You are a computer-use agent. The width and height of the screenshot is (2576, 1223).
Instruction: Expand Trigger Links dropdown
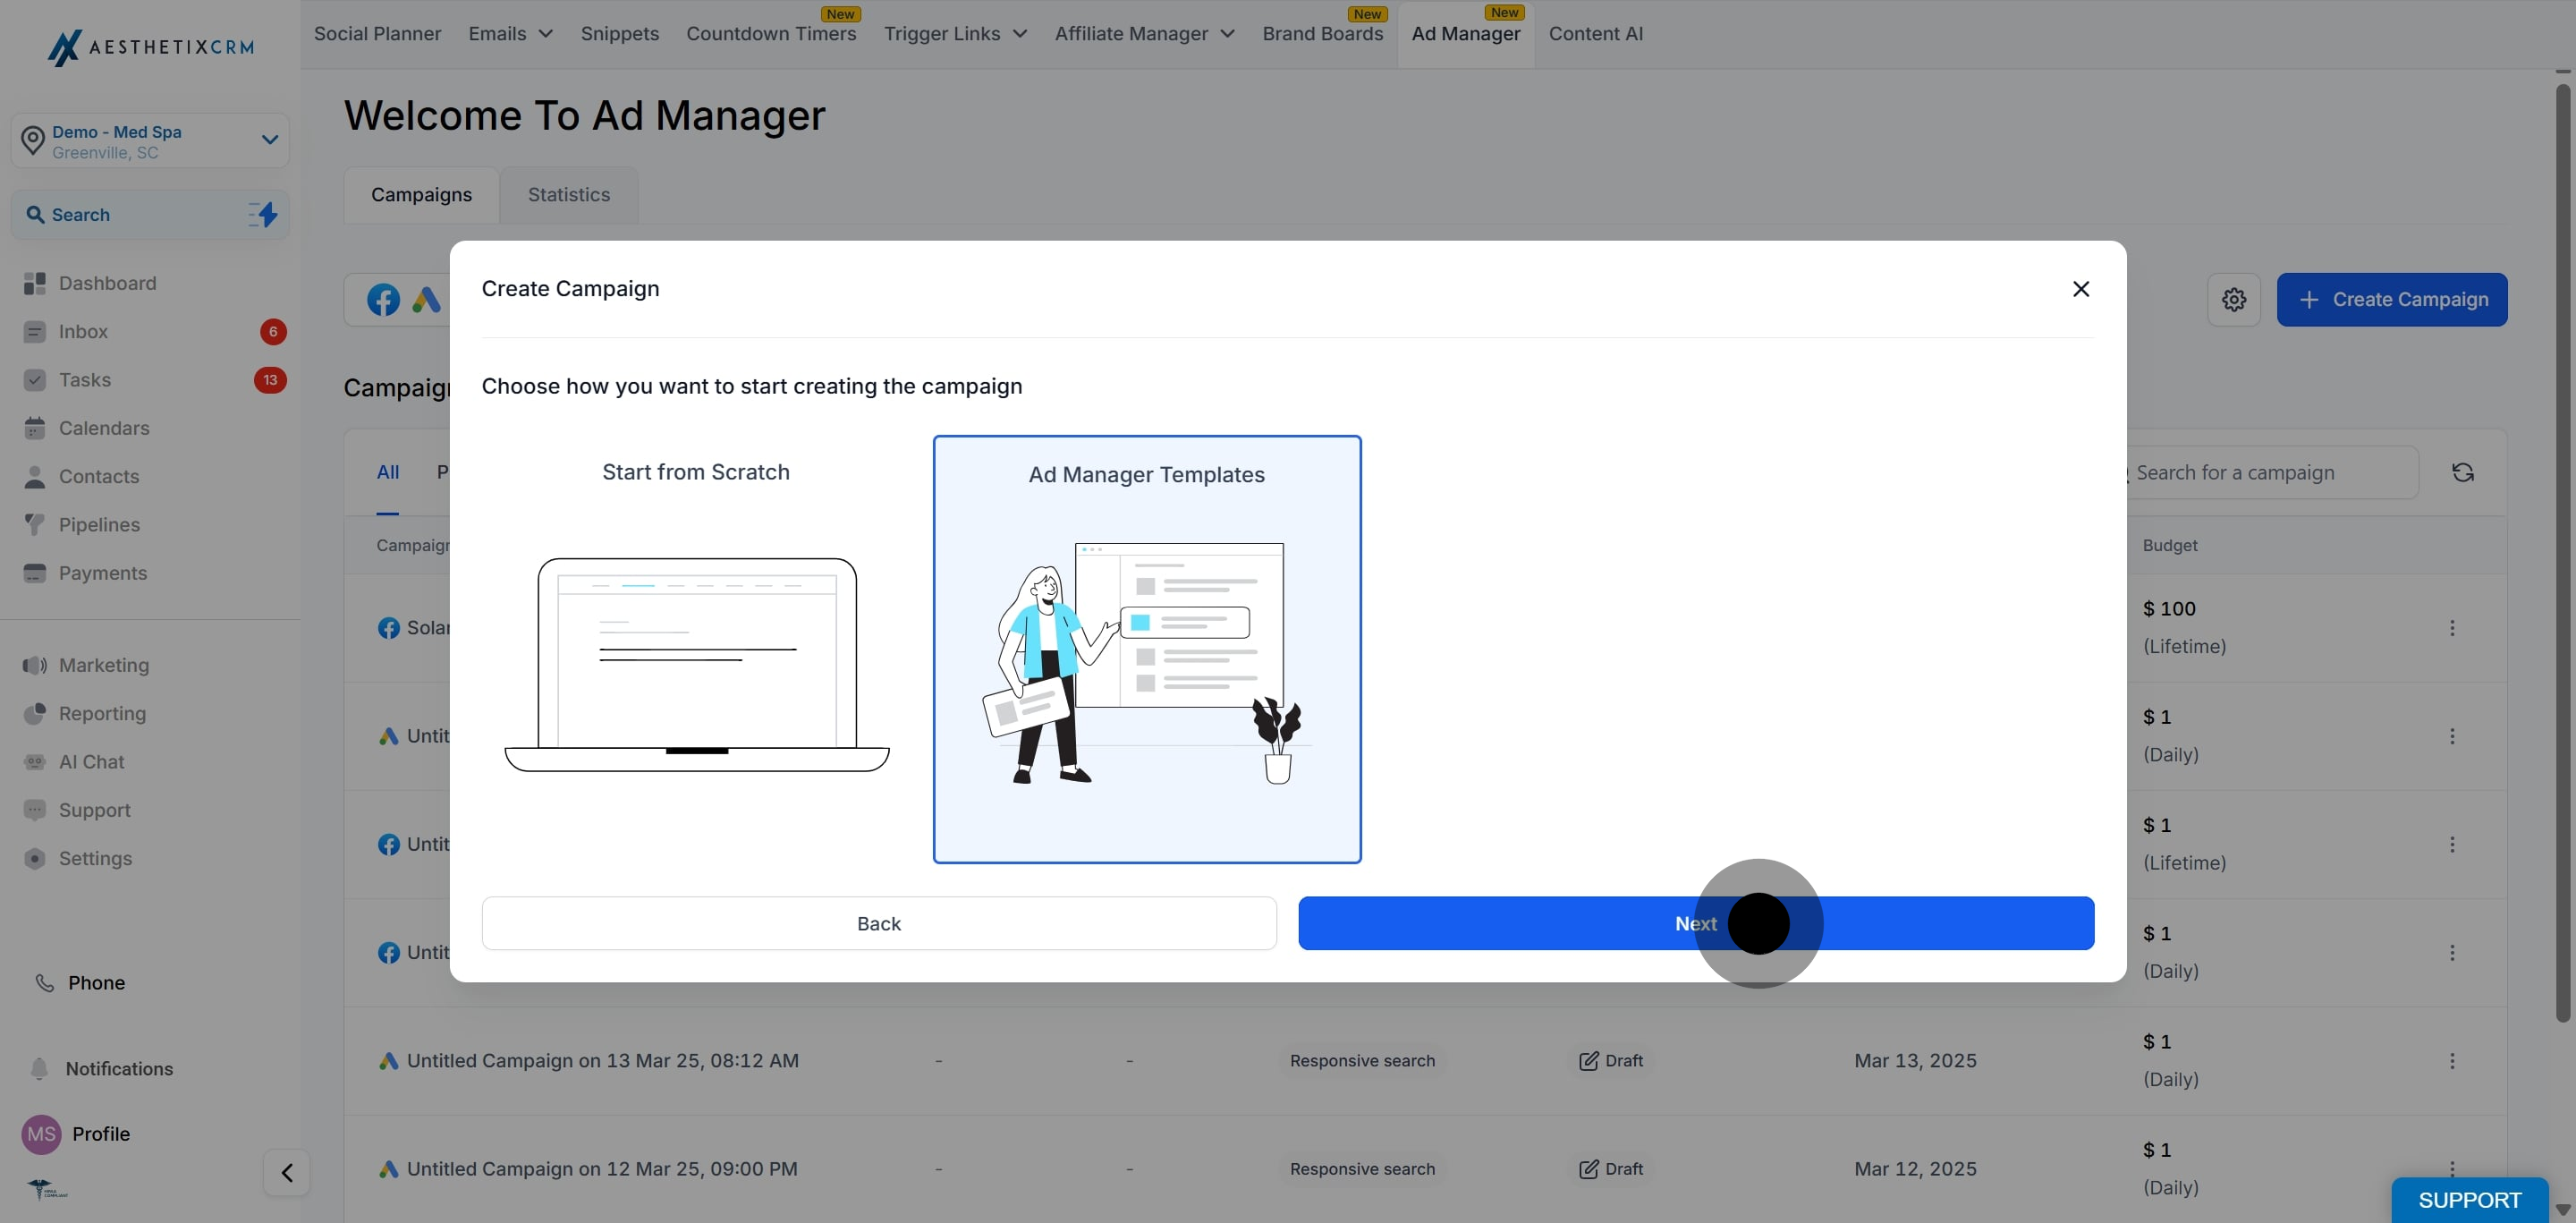(x=955, y=34)
